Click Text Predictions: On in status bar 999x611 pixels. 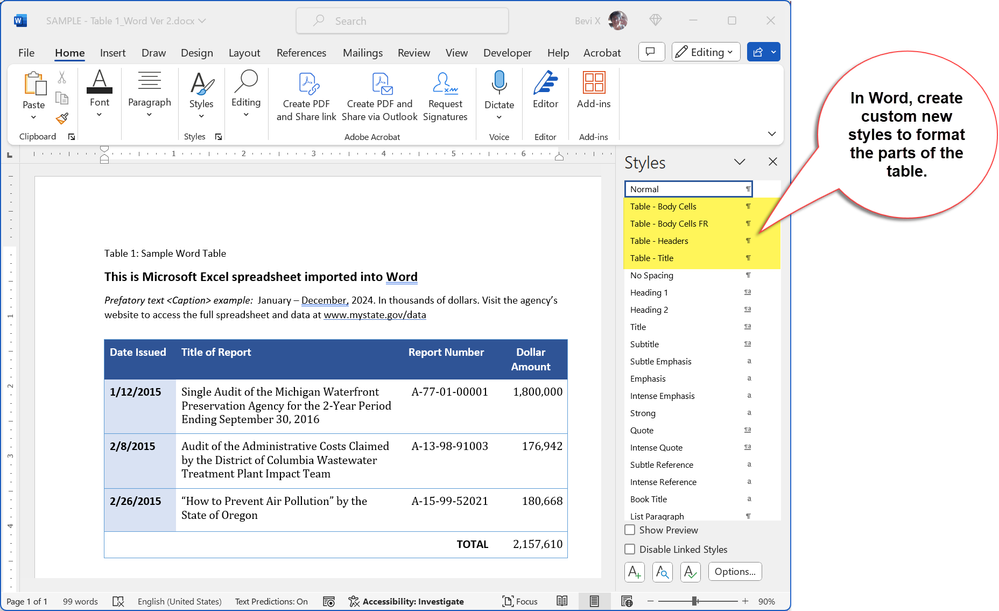[x=271, y=601]
